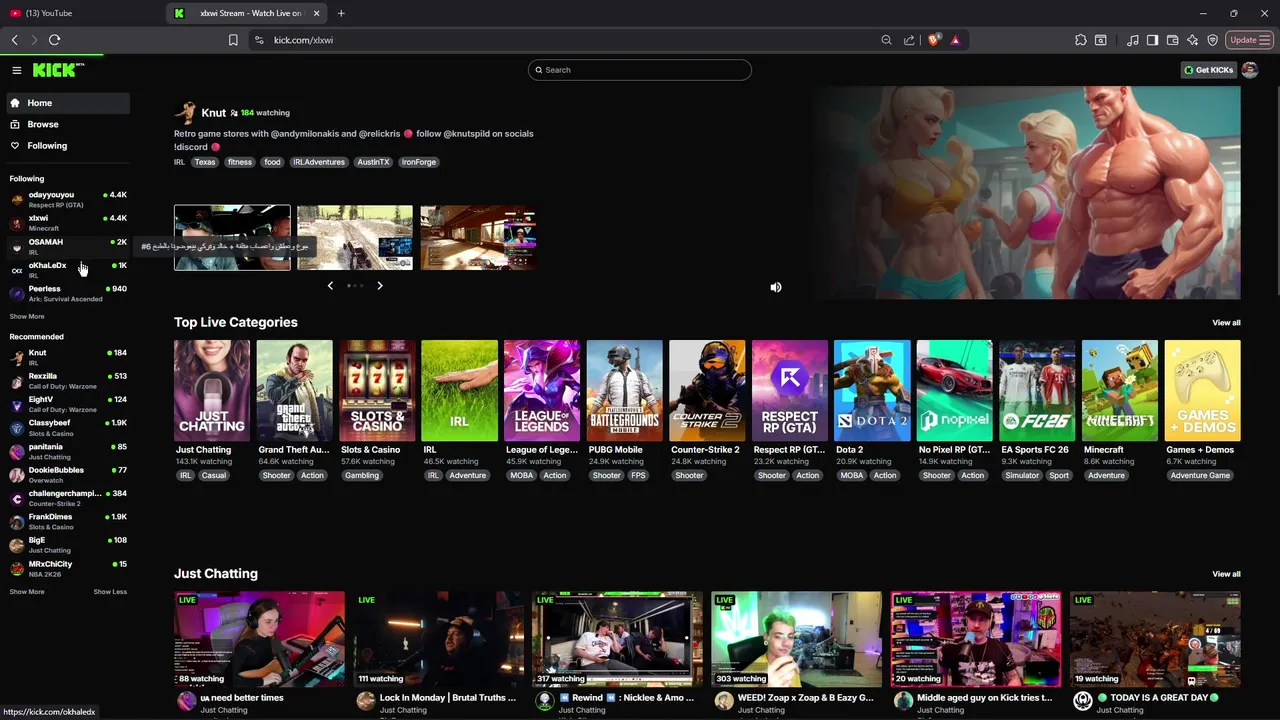The width and height of the screenshot is (1280, 720).
Task: Open Peerless channel in Following list
Action: pyautogui.click(x=68, y=293)
